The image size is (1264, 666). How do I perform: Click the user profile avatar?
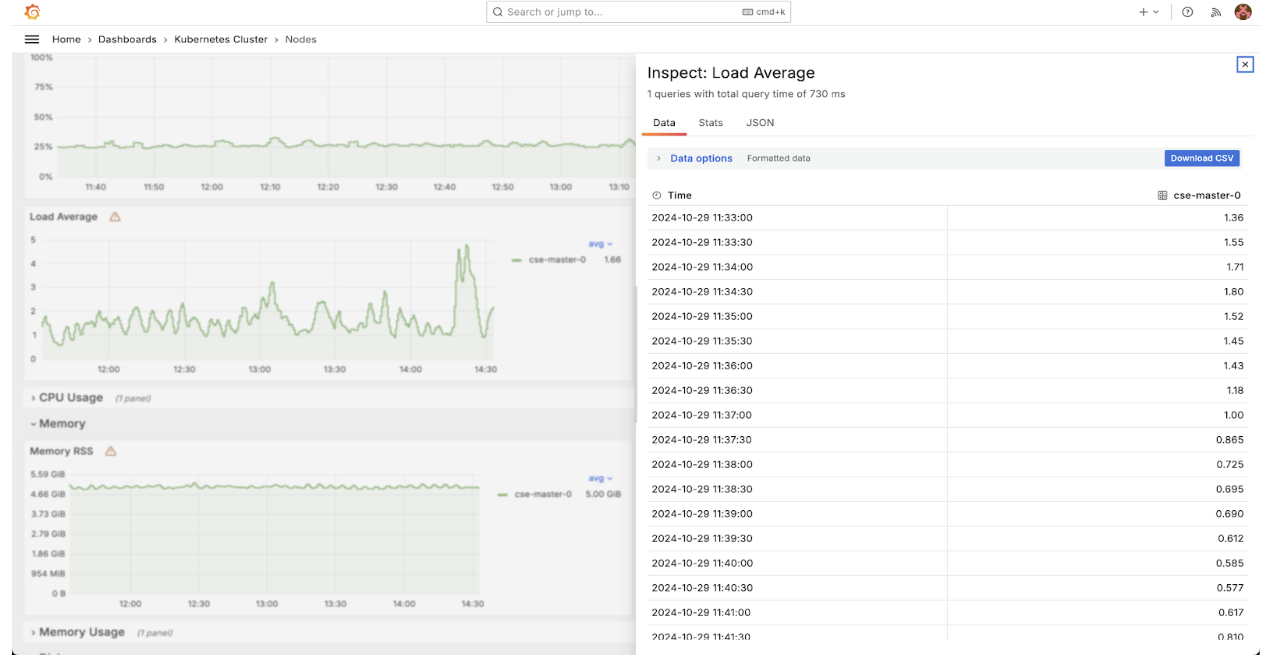click(x=1243, y=12)
